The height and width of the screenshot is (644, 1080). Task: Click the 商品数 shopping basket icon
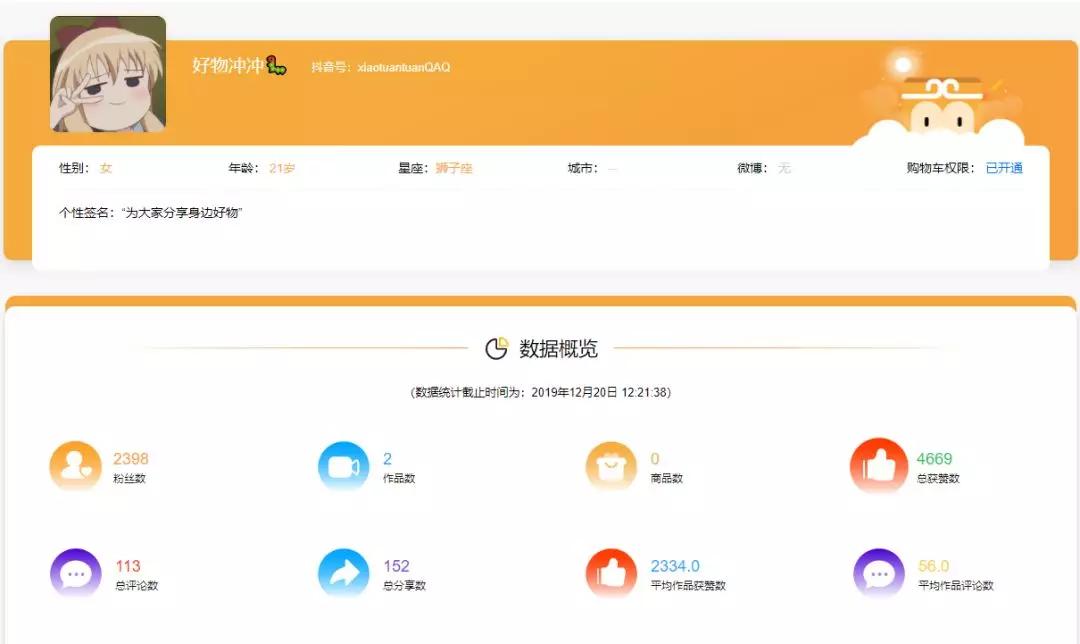click(611, 466)
